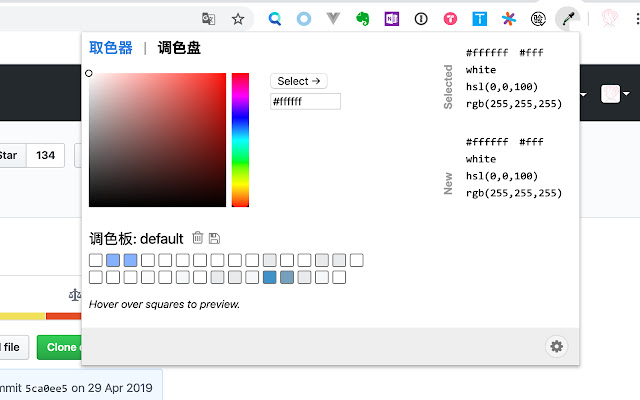Click the 134 star count
The image size is (640, 400).
(x=45, y=156)
